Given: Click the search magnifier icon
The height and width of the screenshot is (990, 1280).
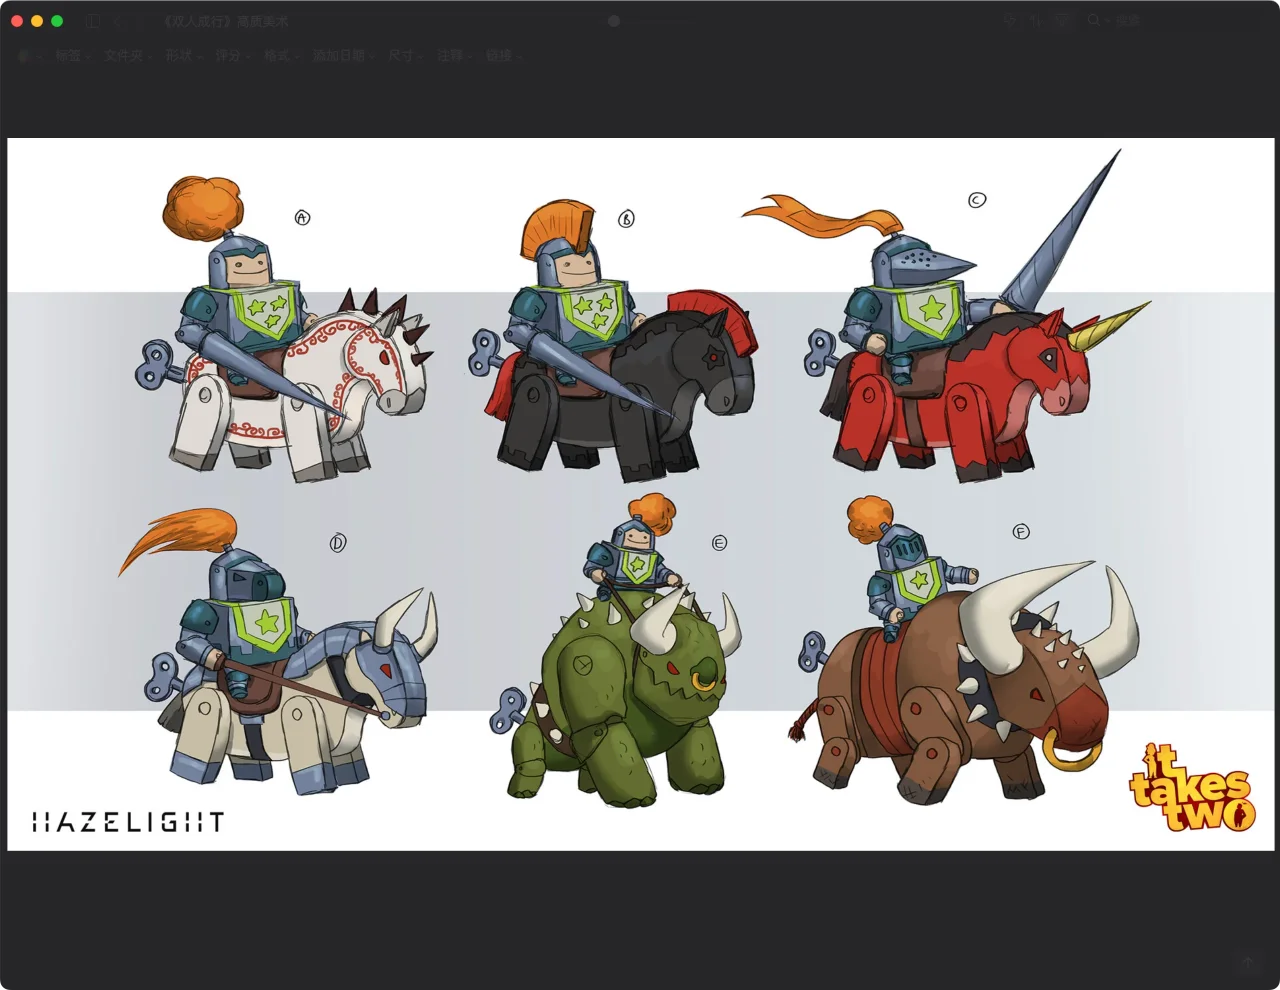Looking at the screenshot, I should [1094, 20].
